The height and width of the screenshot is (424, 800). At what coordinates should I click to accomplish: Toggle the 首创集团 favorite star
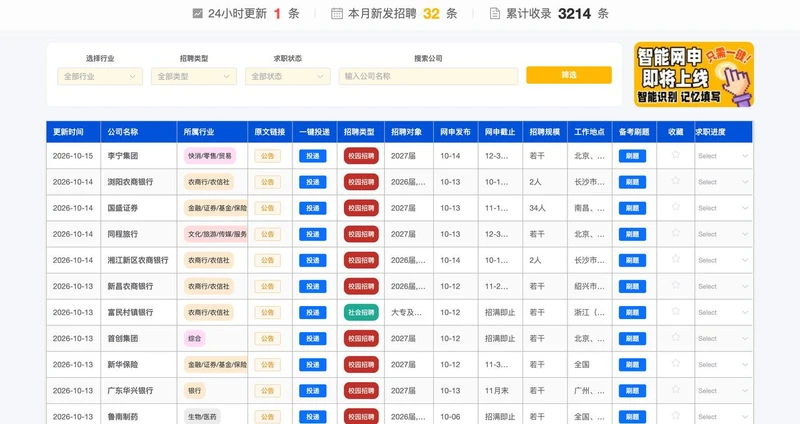point(676,337)
